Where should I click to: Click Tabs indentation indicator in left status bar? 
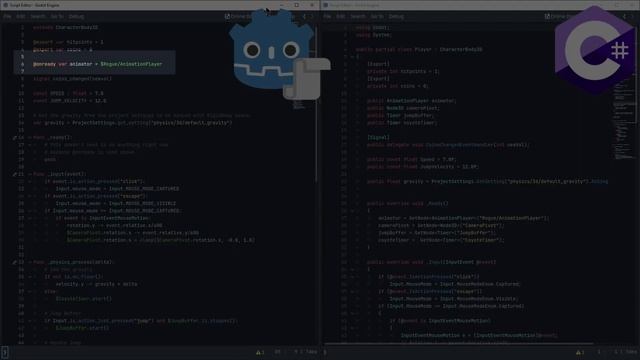click(311, 352)
